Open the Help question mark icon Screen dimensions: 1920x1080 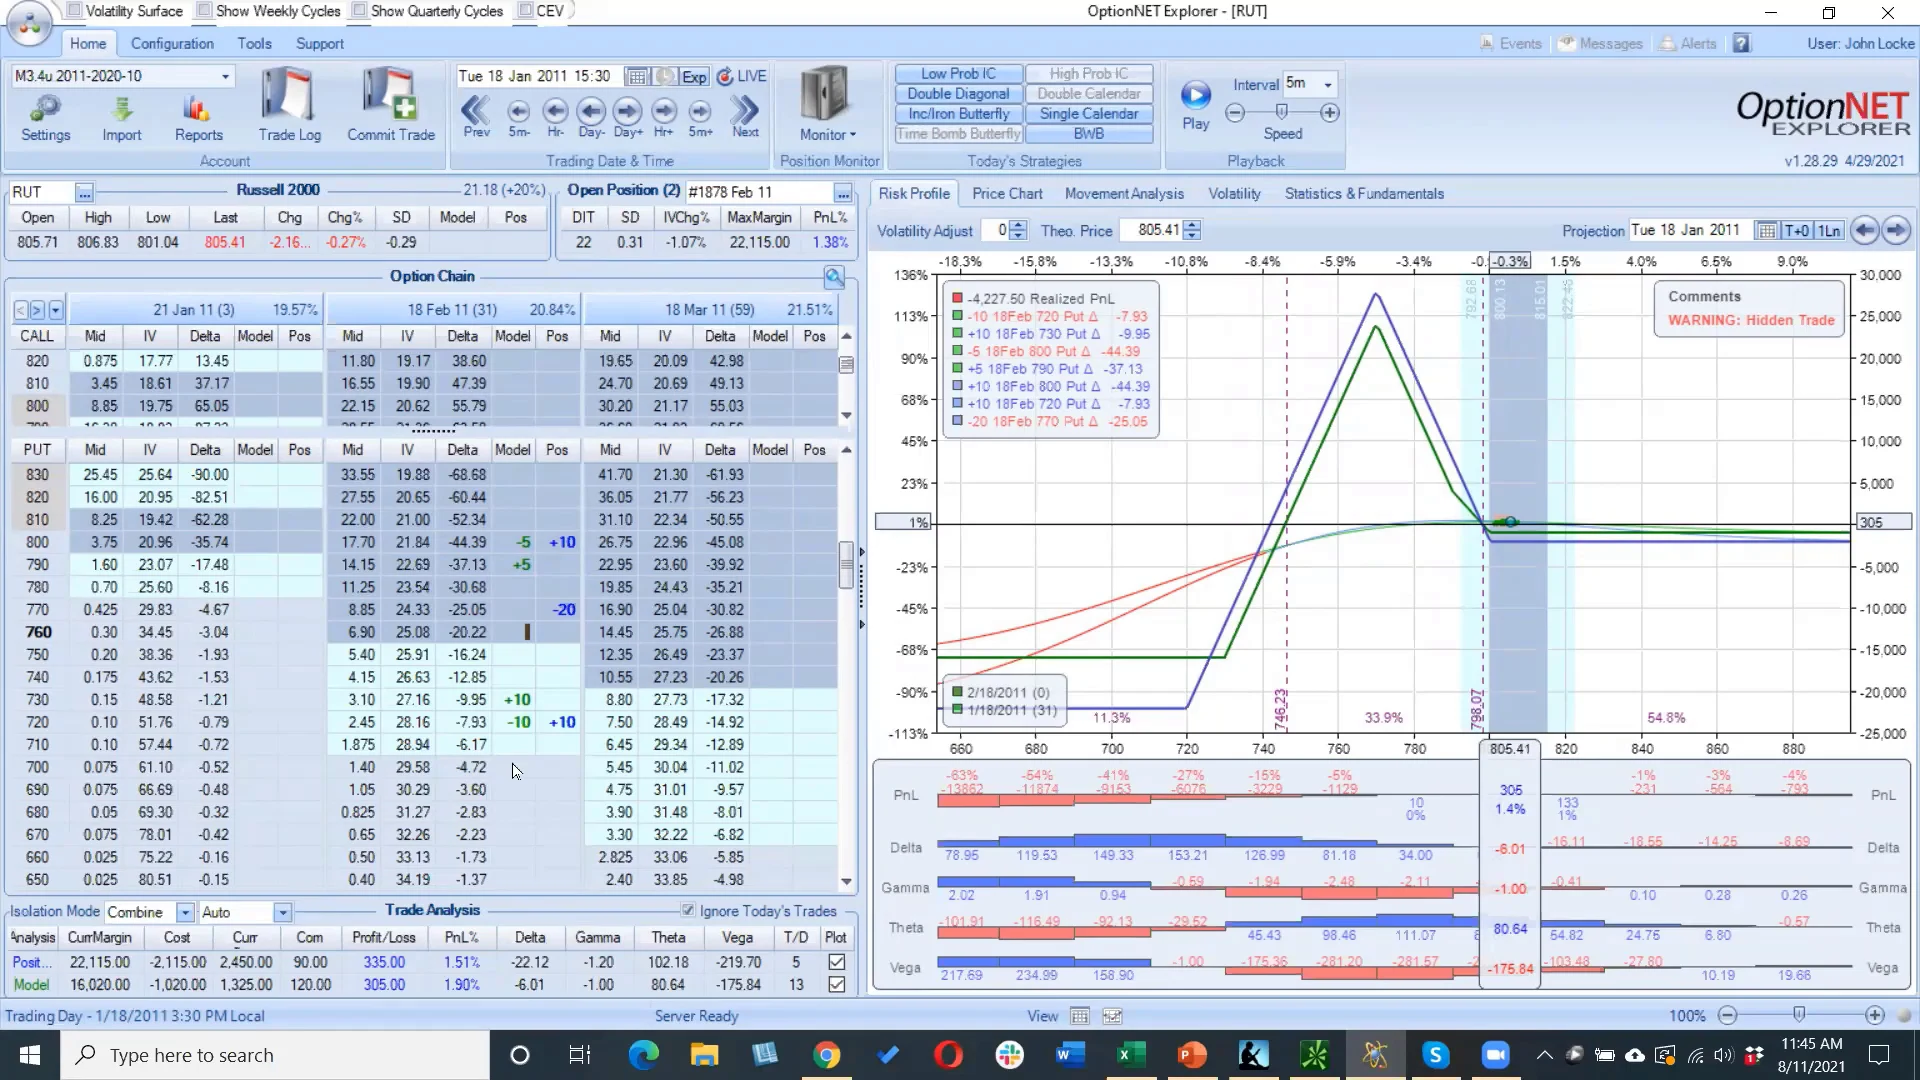[1742, 44]
